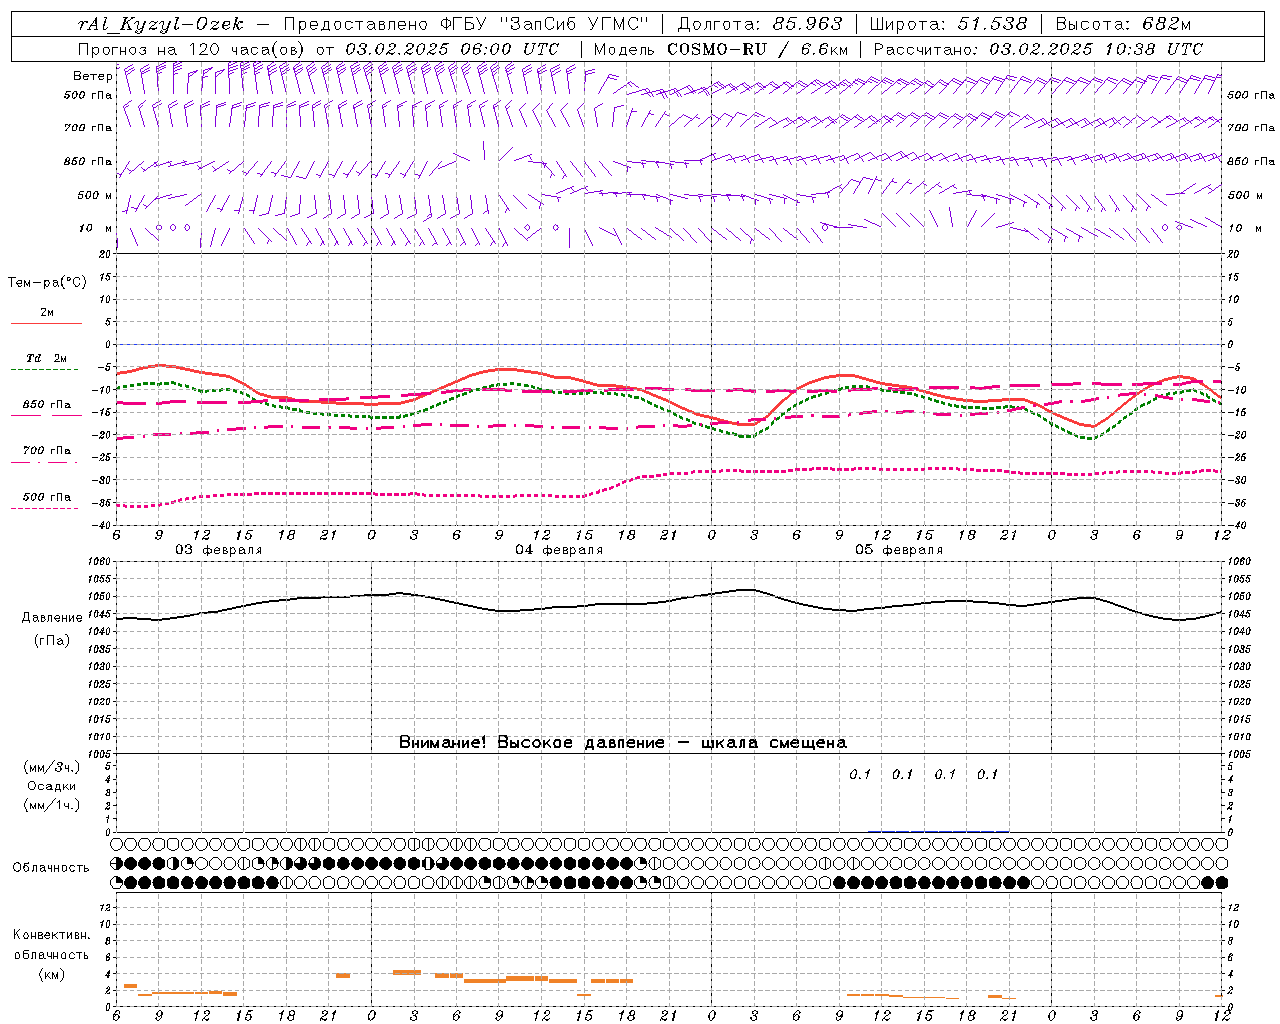Screen dimensions: 1280x1024
Task: Click the 05 февраля date label
Action: (x=899, y=550)
